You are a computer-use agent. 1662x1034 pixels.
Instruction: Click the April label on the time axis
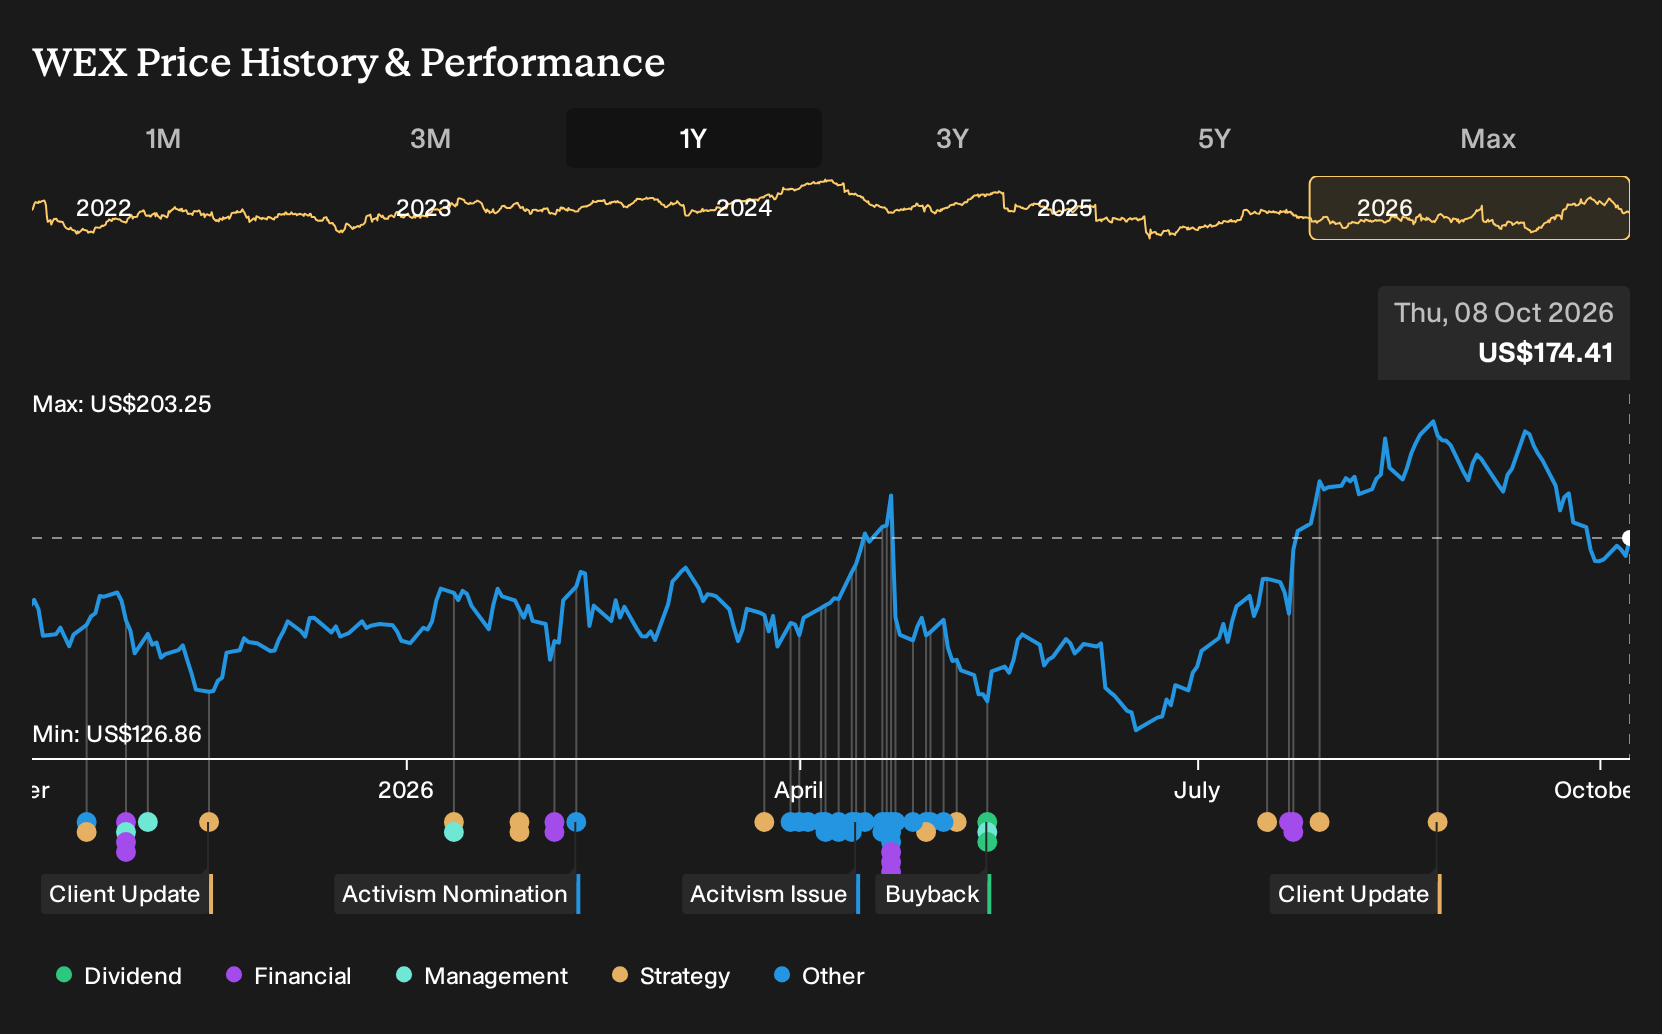click(799, 790)
